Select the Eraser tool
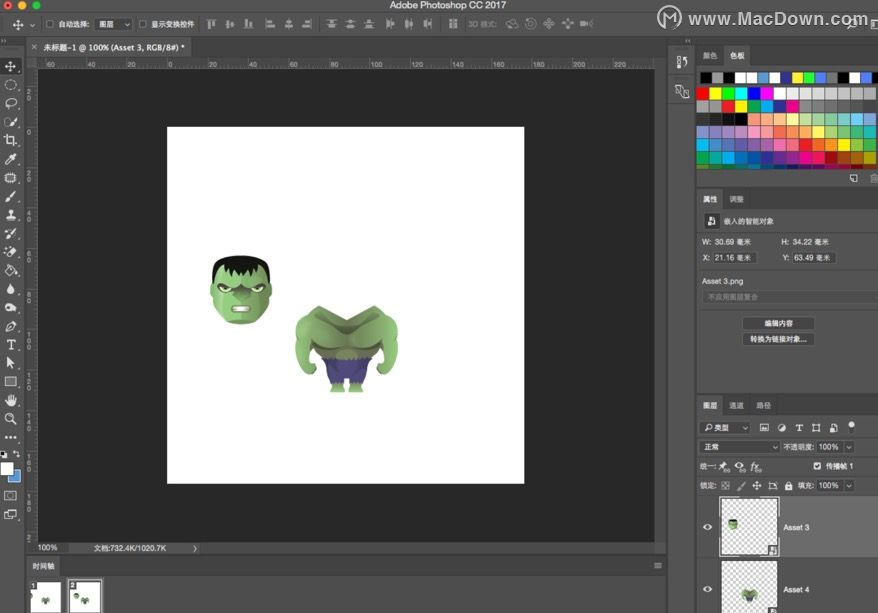 tap(11, 252)
